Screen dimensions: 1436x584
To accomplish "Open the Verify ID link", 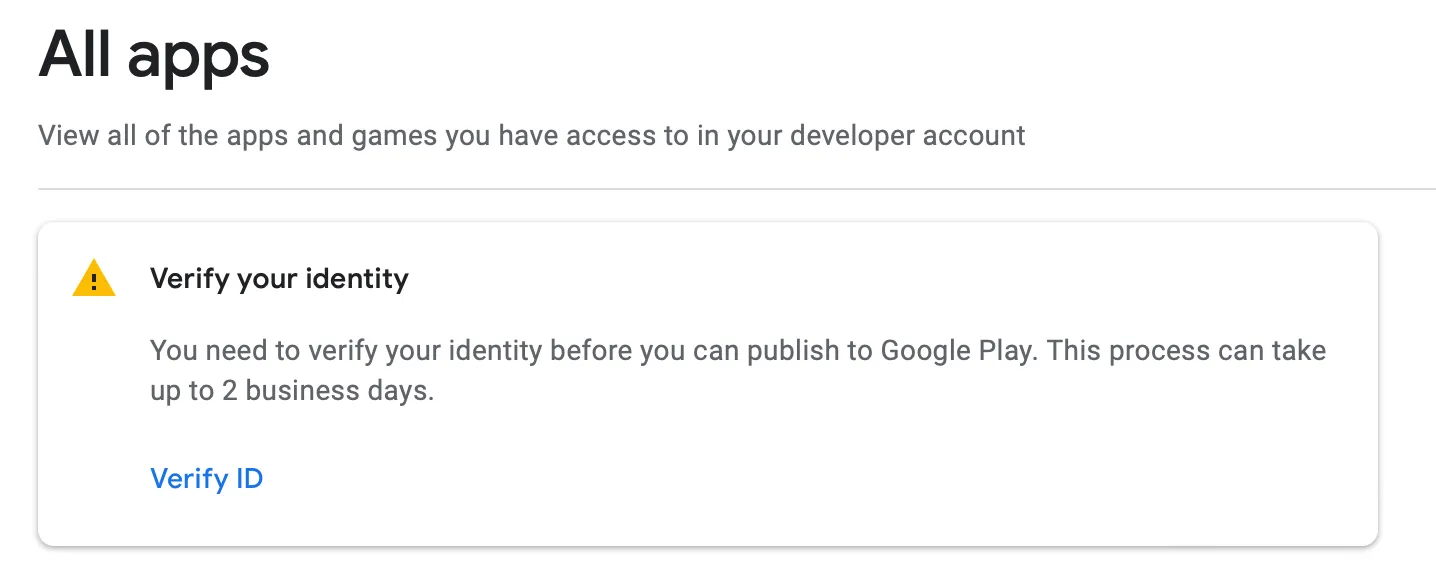I will (206, 479).
